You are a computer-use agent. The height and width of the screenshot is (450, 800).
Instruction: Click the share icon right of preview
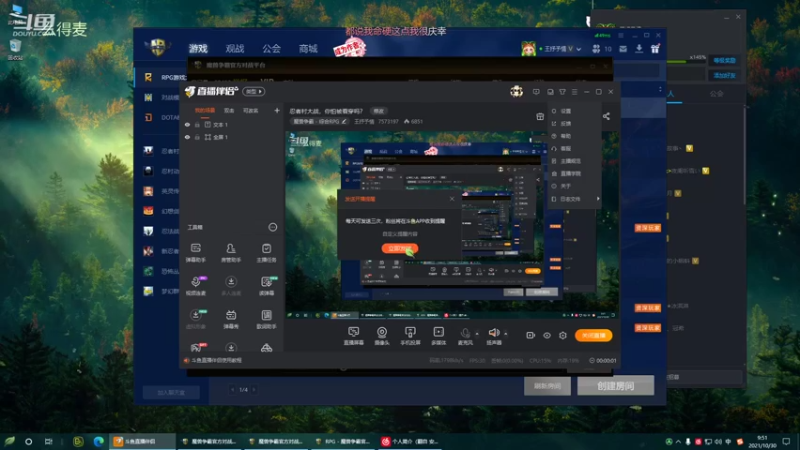pyautogui.click(x=606, y=116)
